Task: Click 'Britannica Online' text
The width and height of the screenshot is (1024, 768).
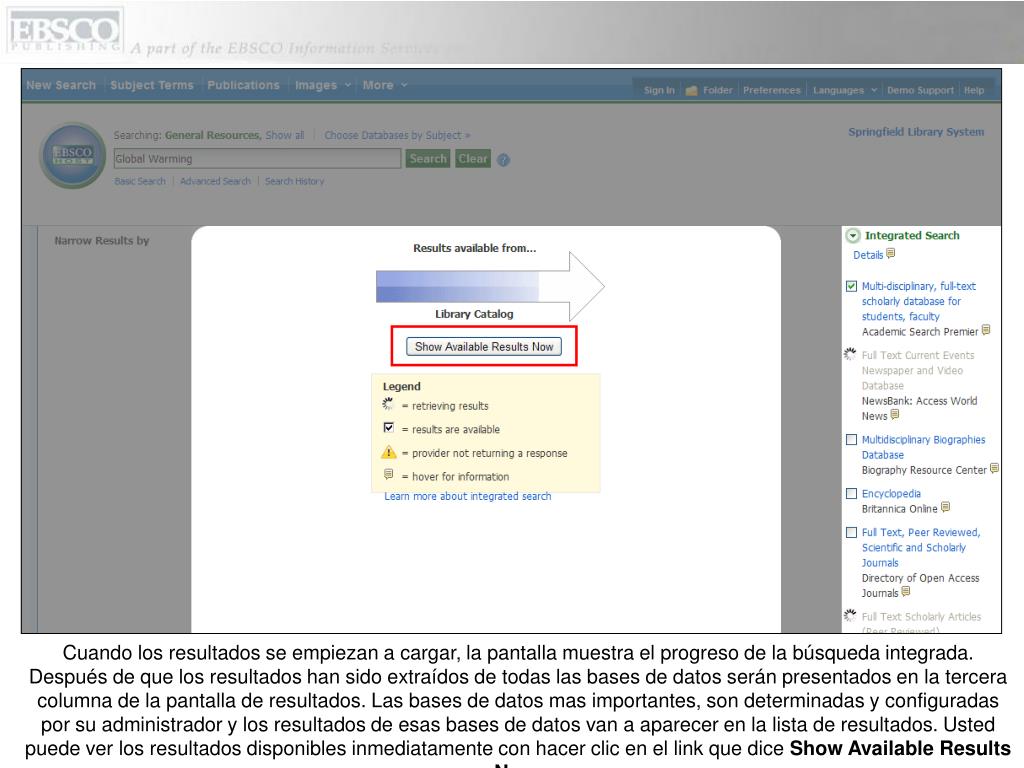Action: pyautogui.click(x=899, y=509)
